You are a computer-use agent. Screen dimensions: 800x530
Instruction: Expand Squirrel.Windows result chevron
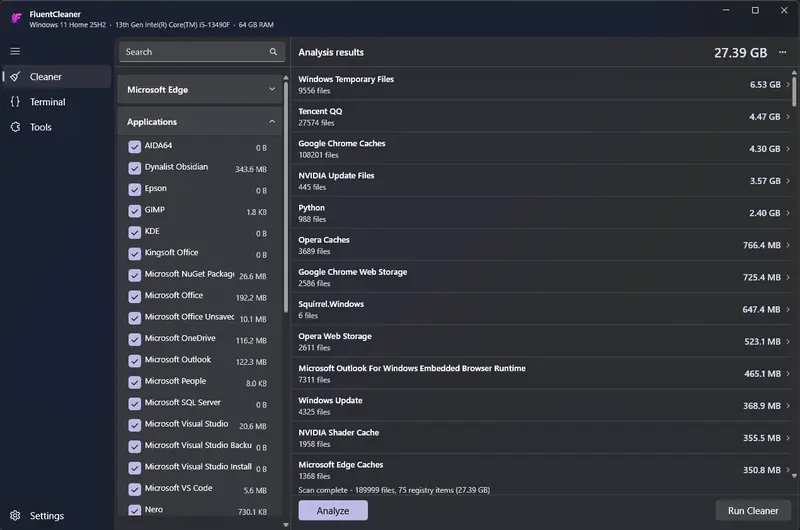pos(788,310)
